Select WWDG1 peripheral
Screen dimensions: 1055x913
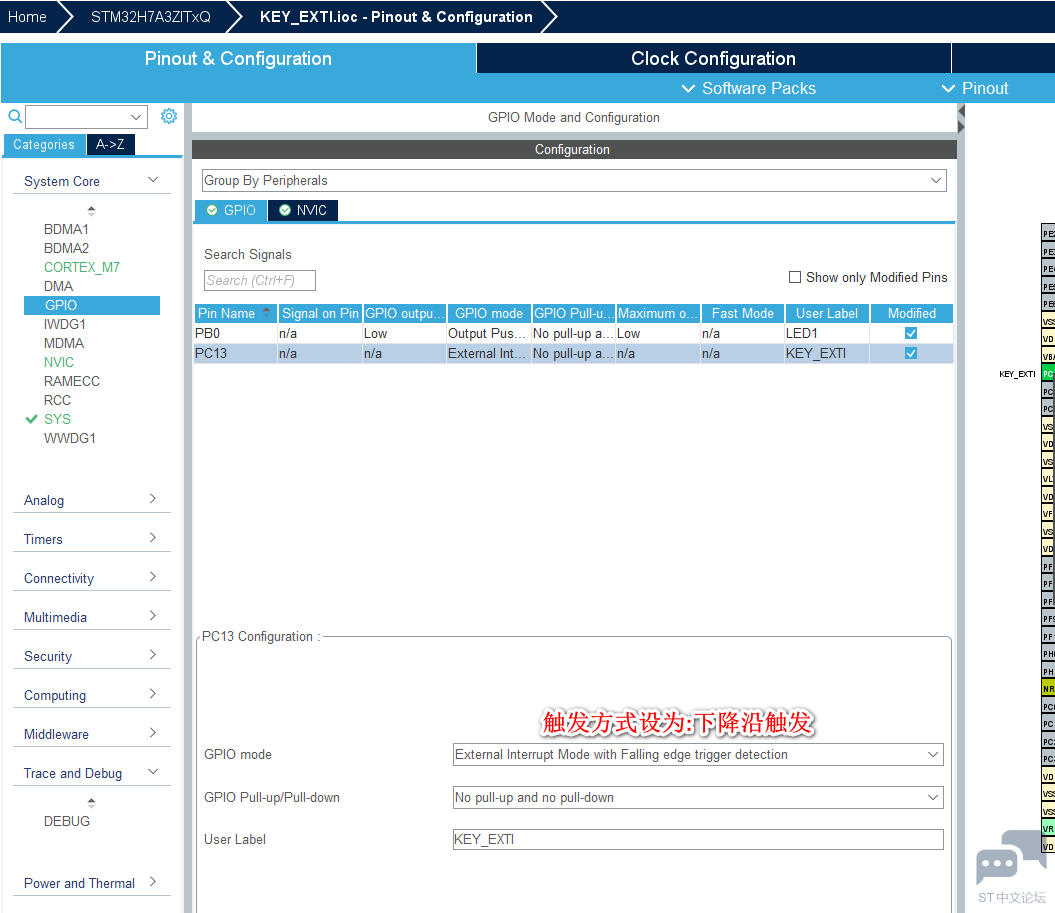70,438
